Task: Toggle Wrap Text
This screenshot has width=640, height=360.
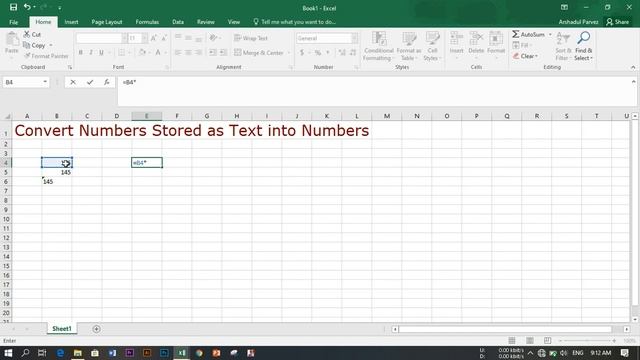Action: [251, 38]
